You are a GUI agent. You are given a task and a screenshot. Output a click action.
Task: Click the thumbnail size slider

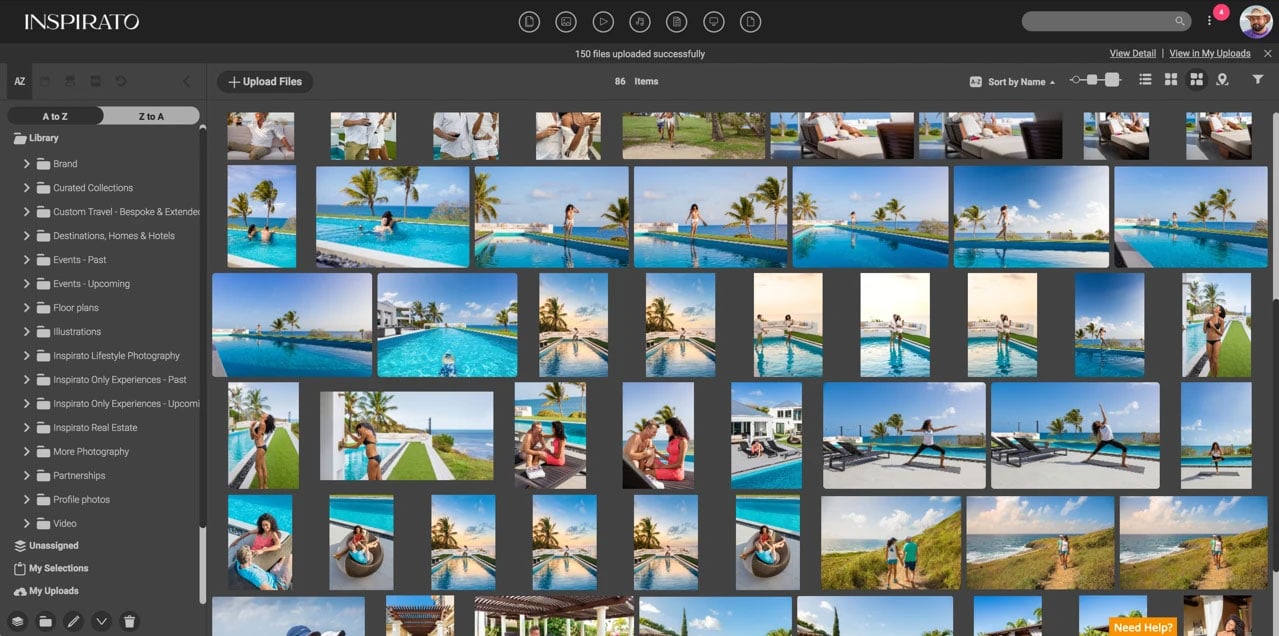pos(1094,80)
